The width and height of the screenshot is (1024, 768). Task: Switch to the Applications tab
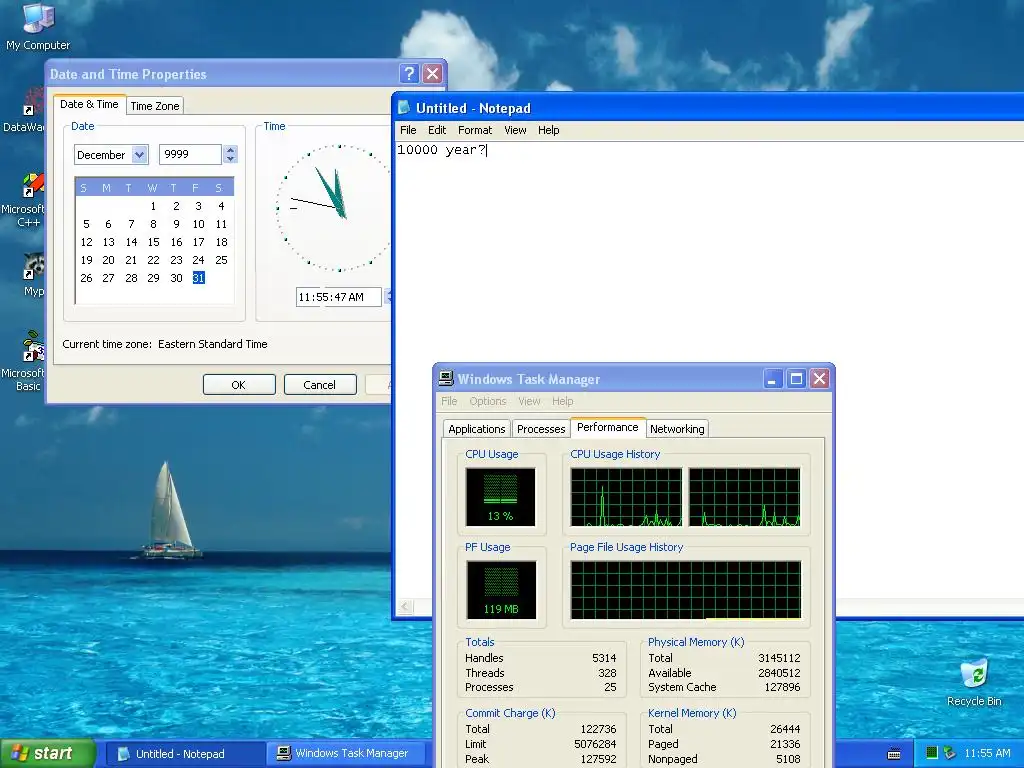477,429
